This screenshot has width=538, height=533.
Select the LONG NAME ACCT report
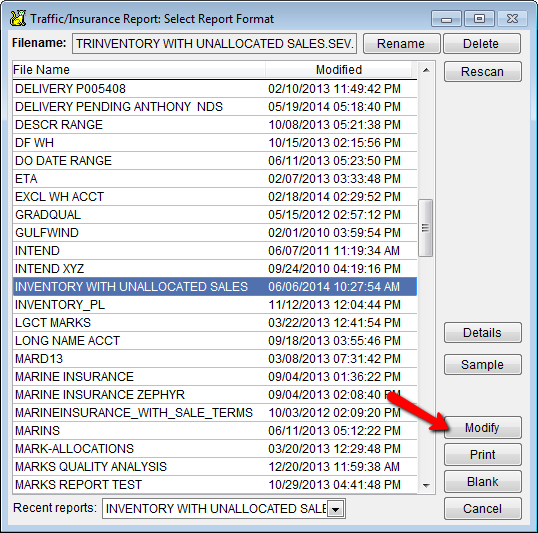click(215, 341)
